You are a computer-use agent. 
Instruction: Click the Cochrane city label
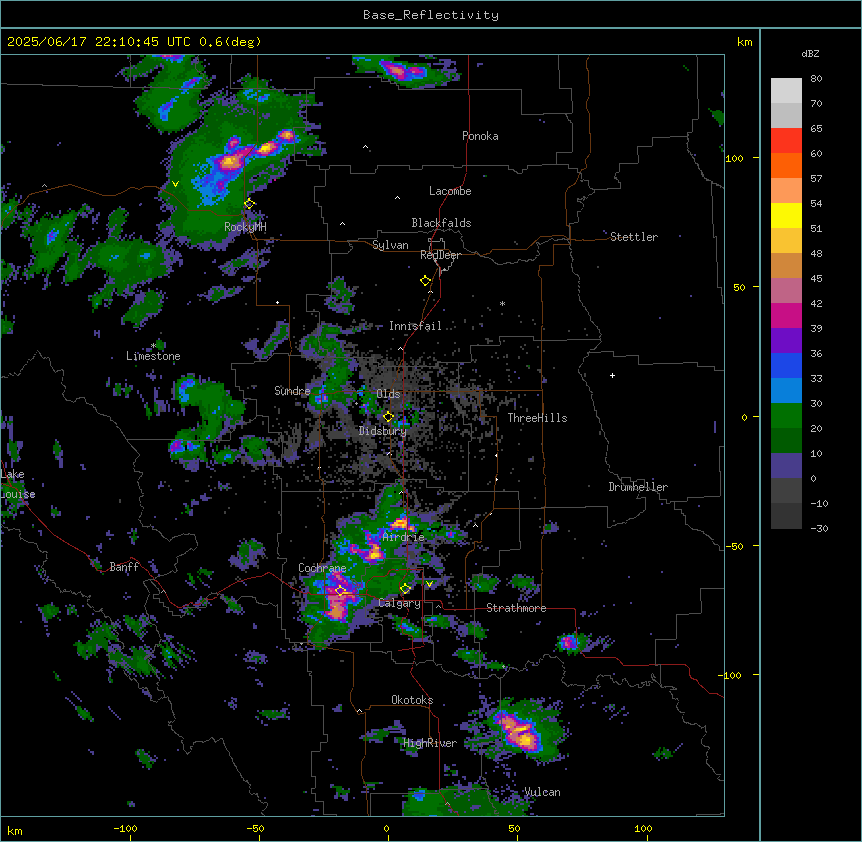point(322,568)
